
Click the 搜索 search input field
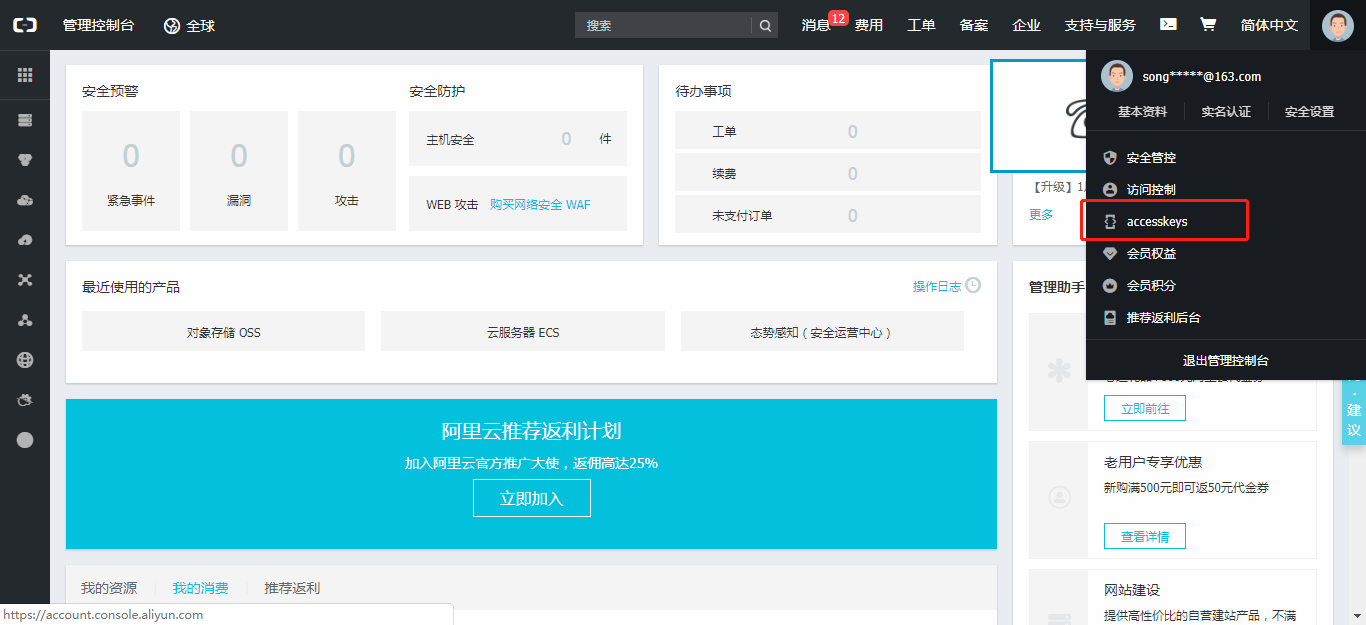(663, 26)
